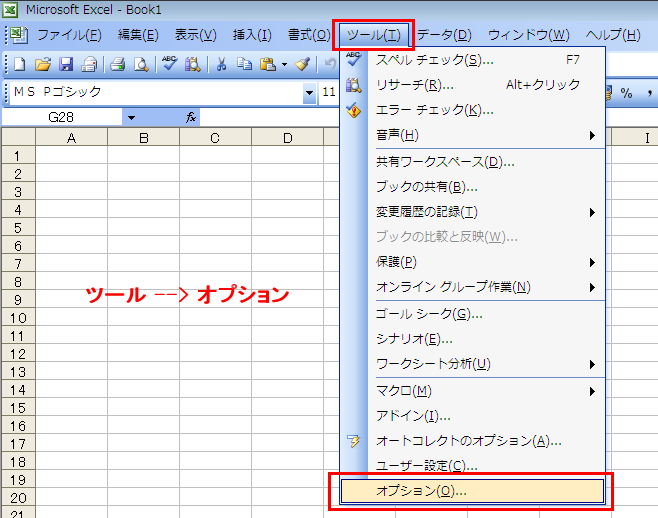Open the Paste options dropdown arrow
This screenshot has width=658, height=518.
click(285, 64)
